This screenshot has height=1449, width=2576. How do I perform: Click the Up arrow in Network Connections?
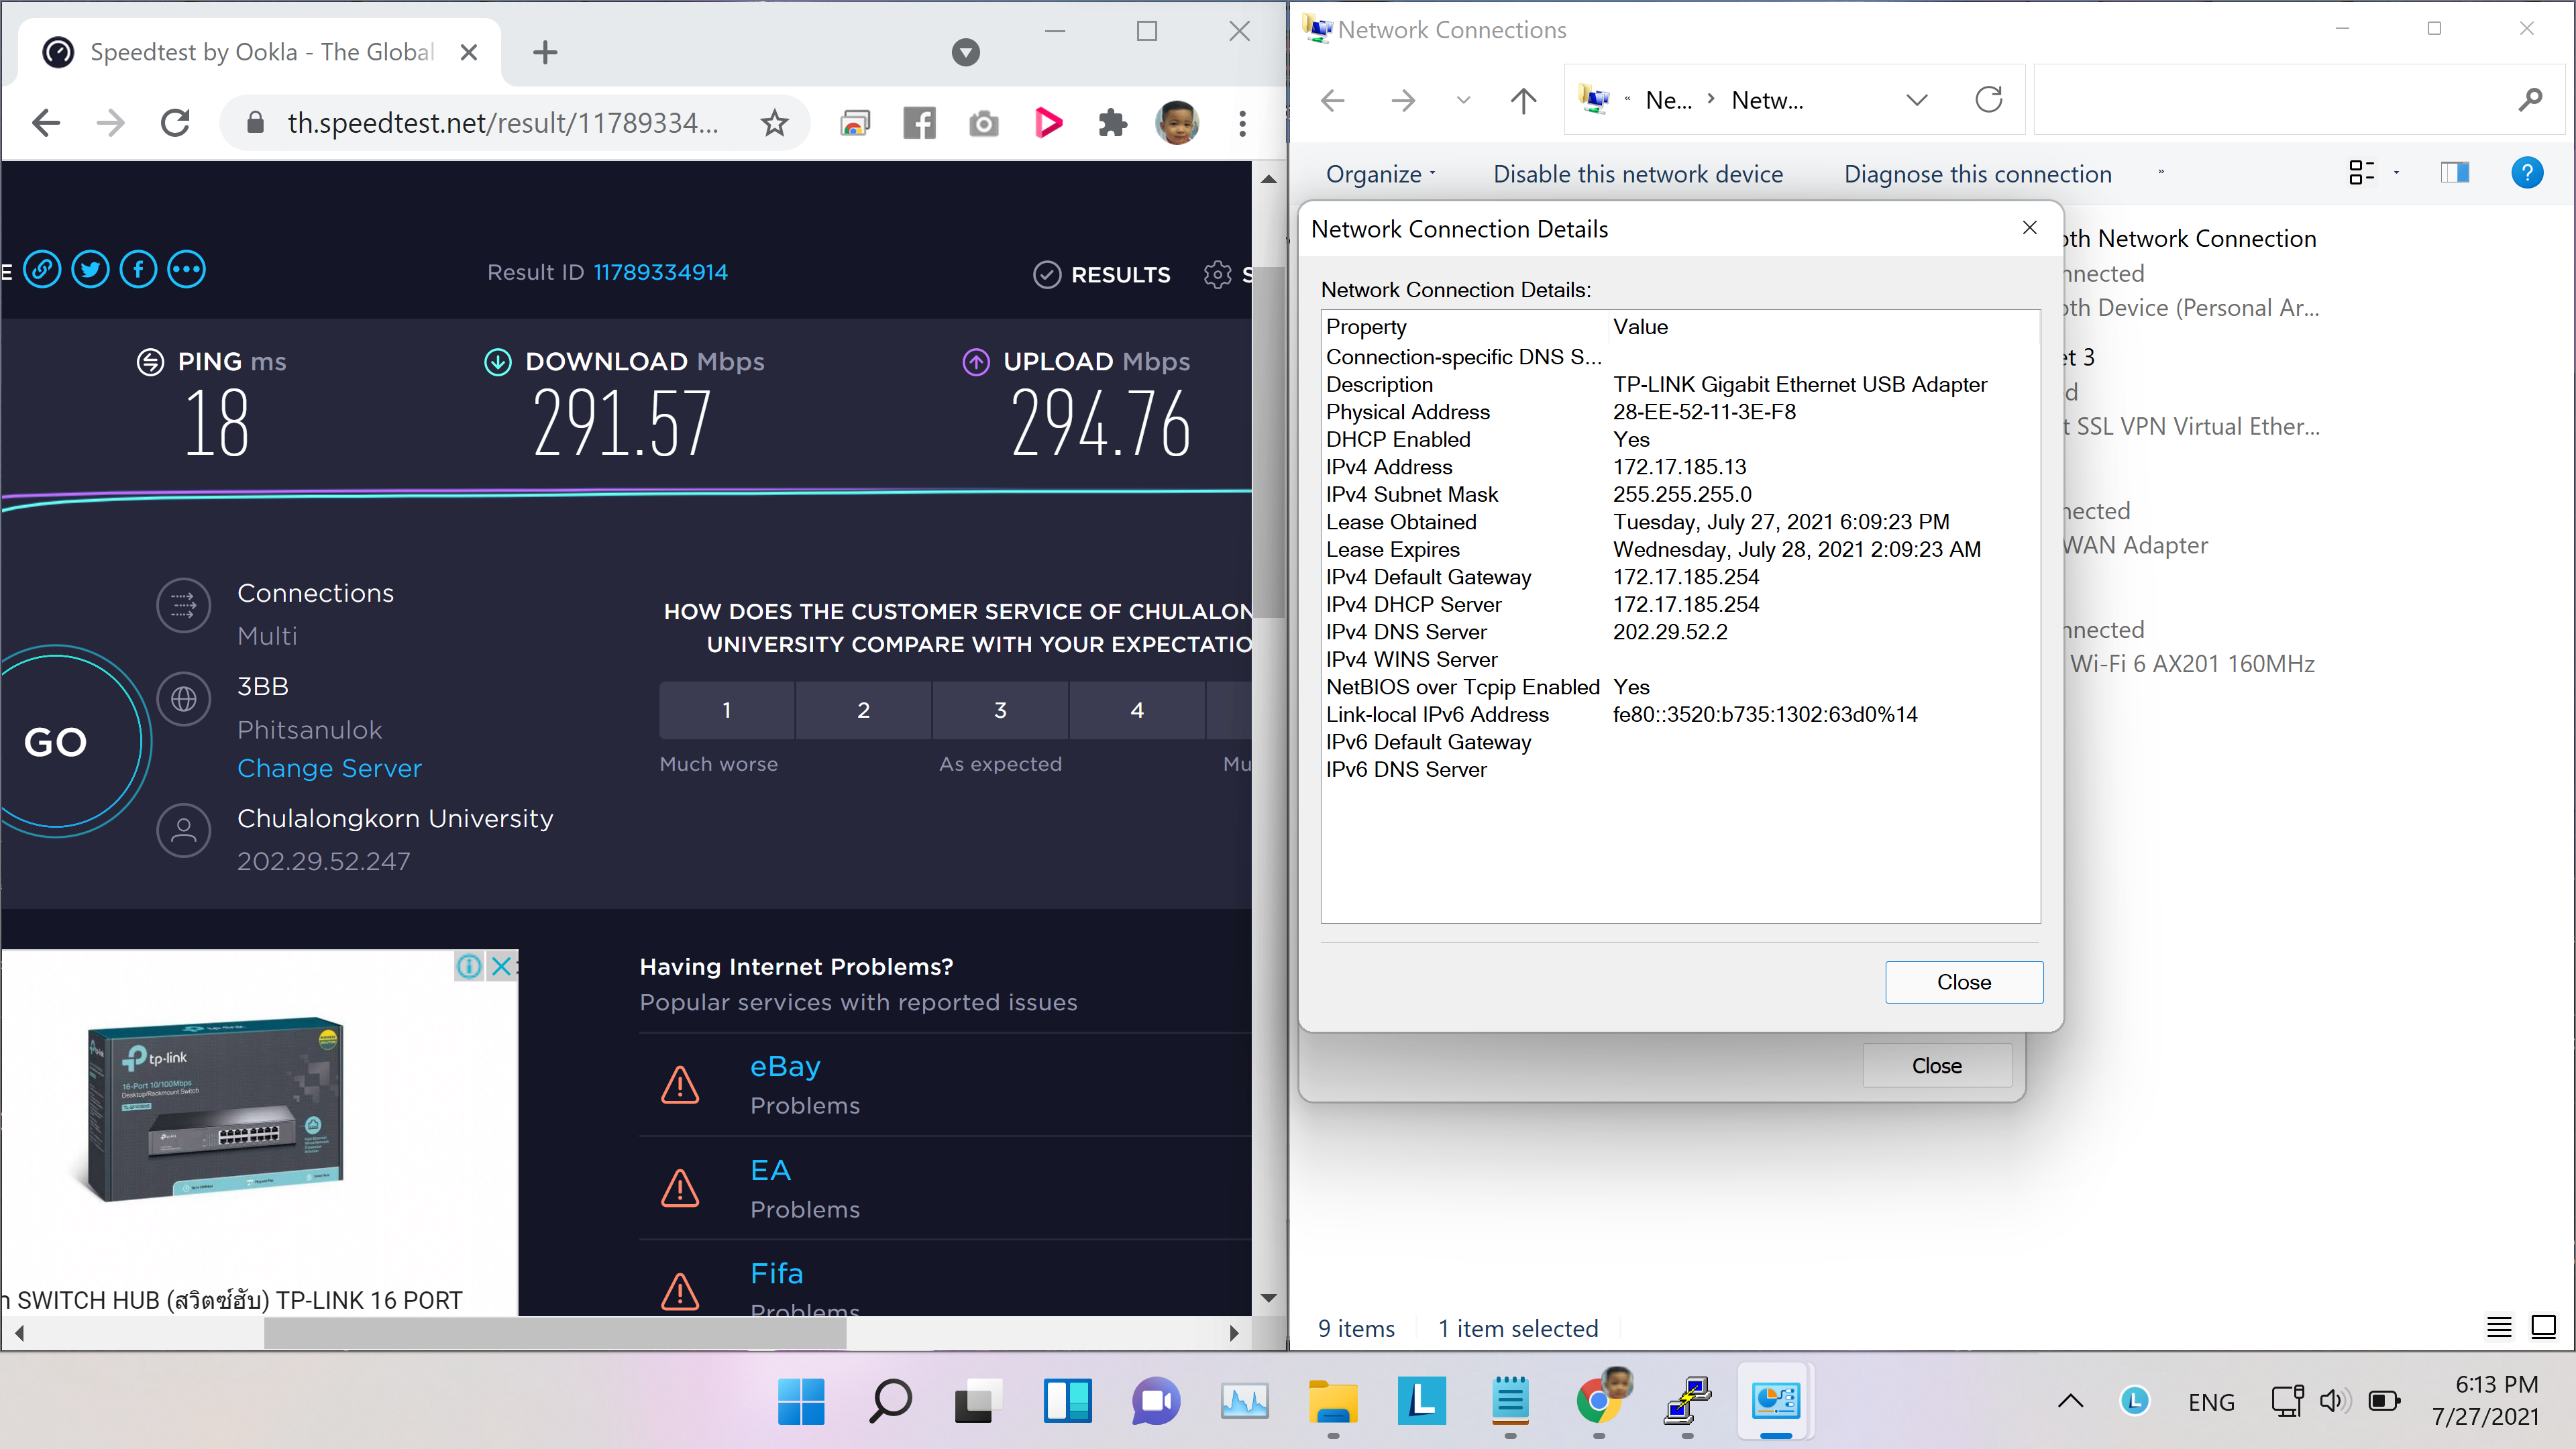point(1523,100)
